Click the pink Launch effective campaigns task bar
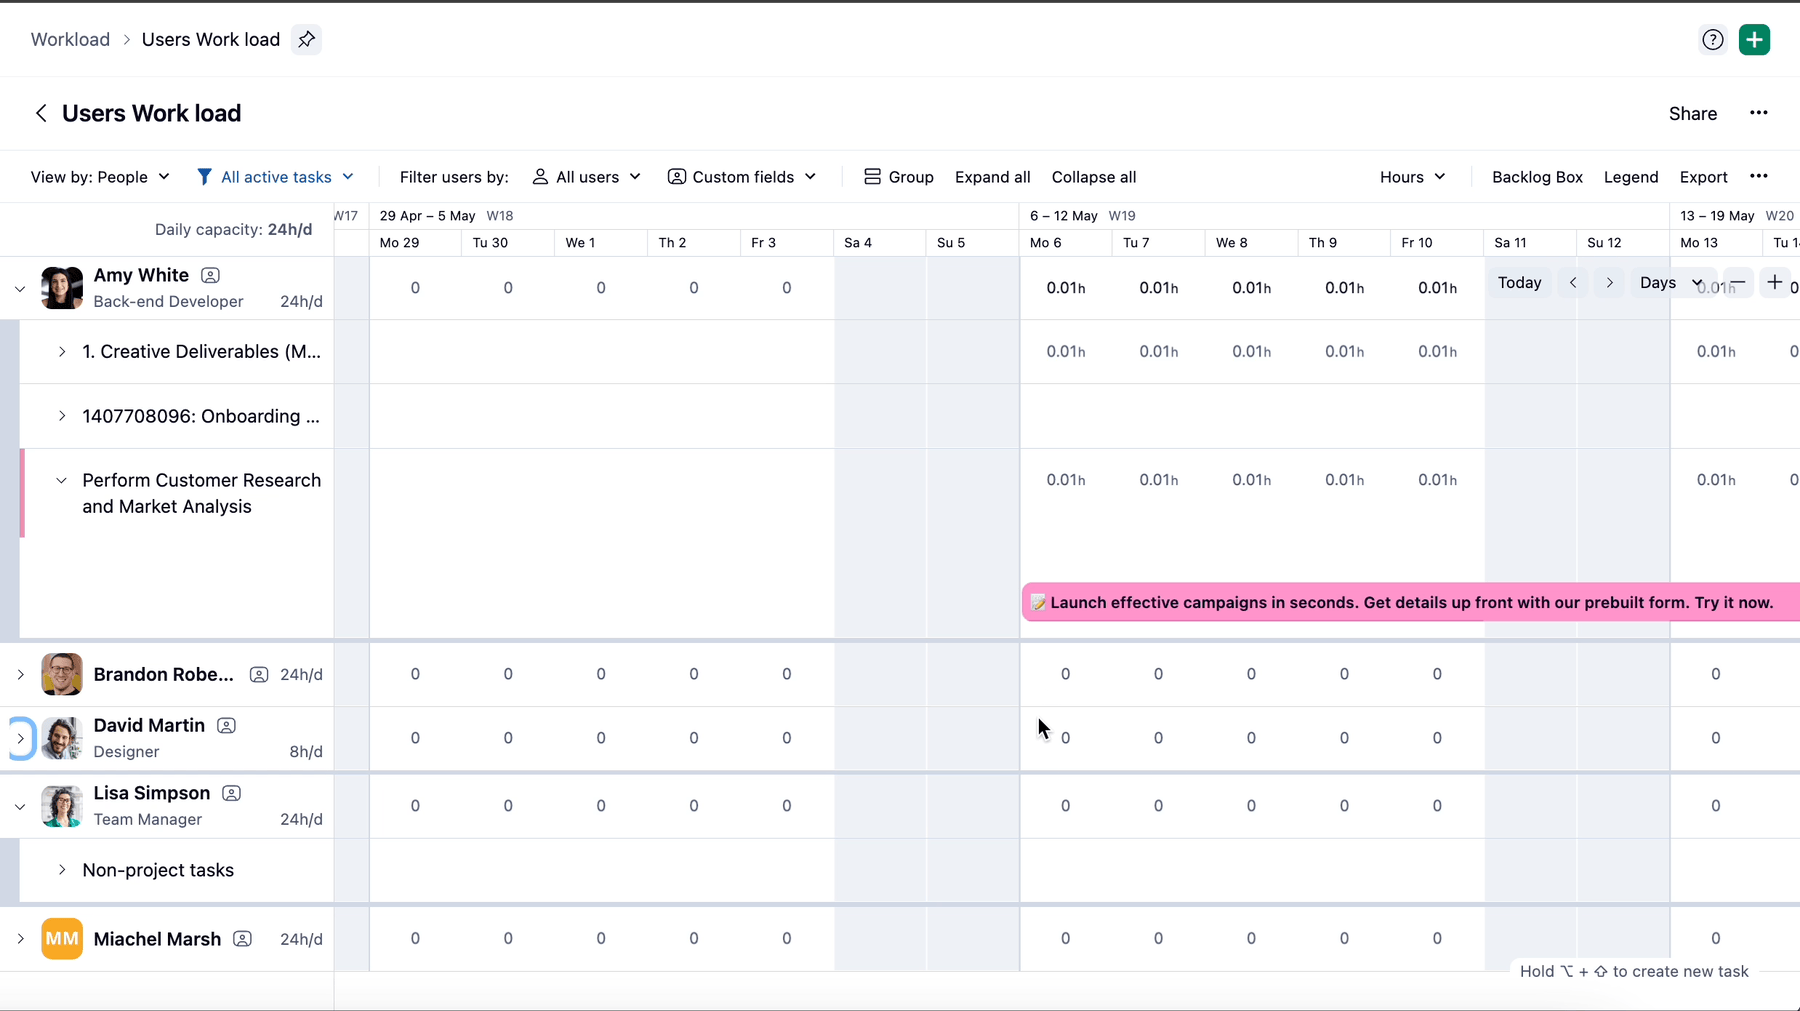The image size is (1800, 1011). point(1410,602)
